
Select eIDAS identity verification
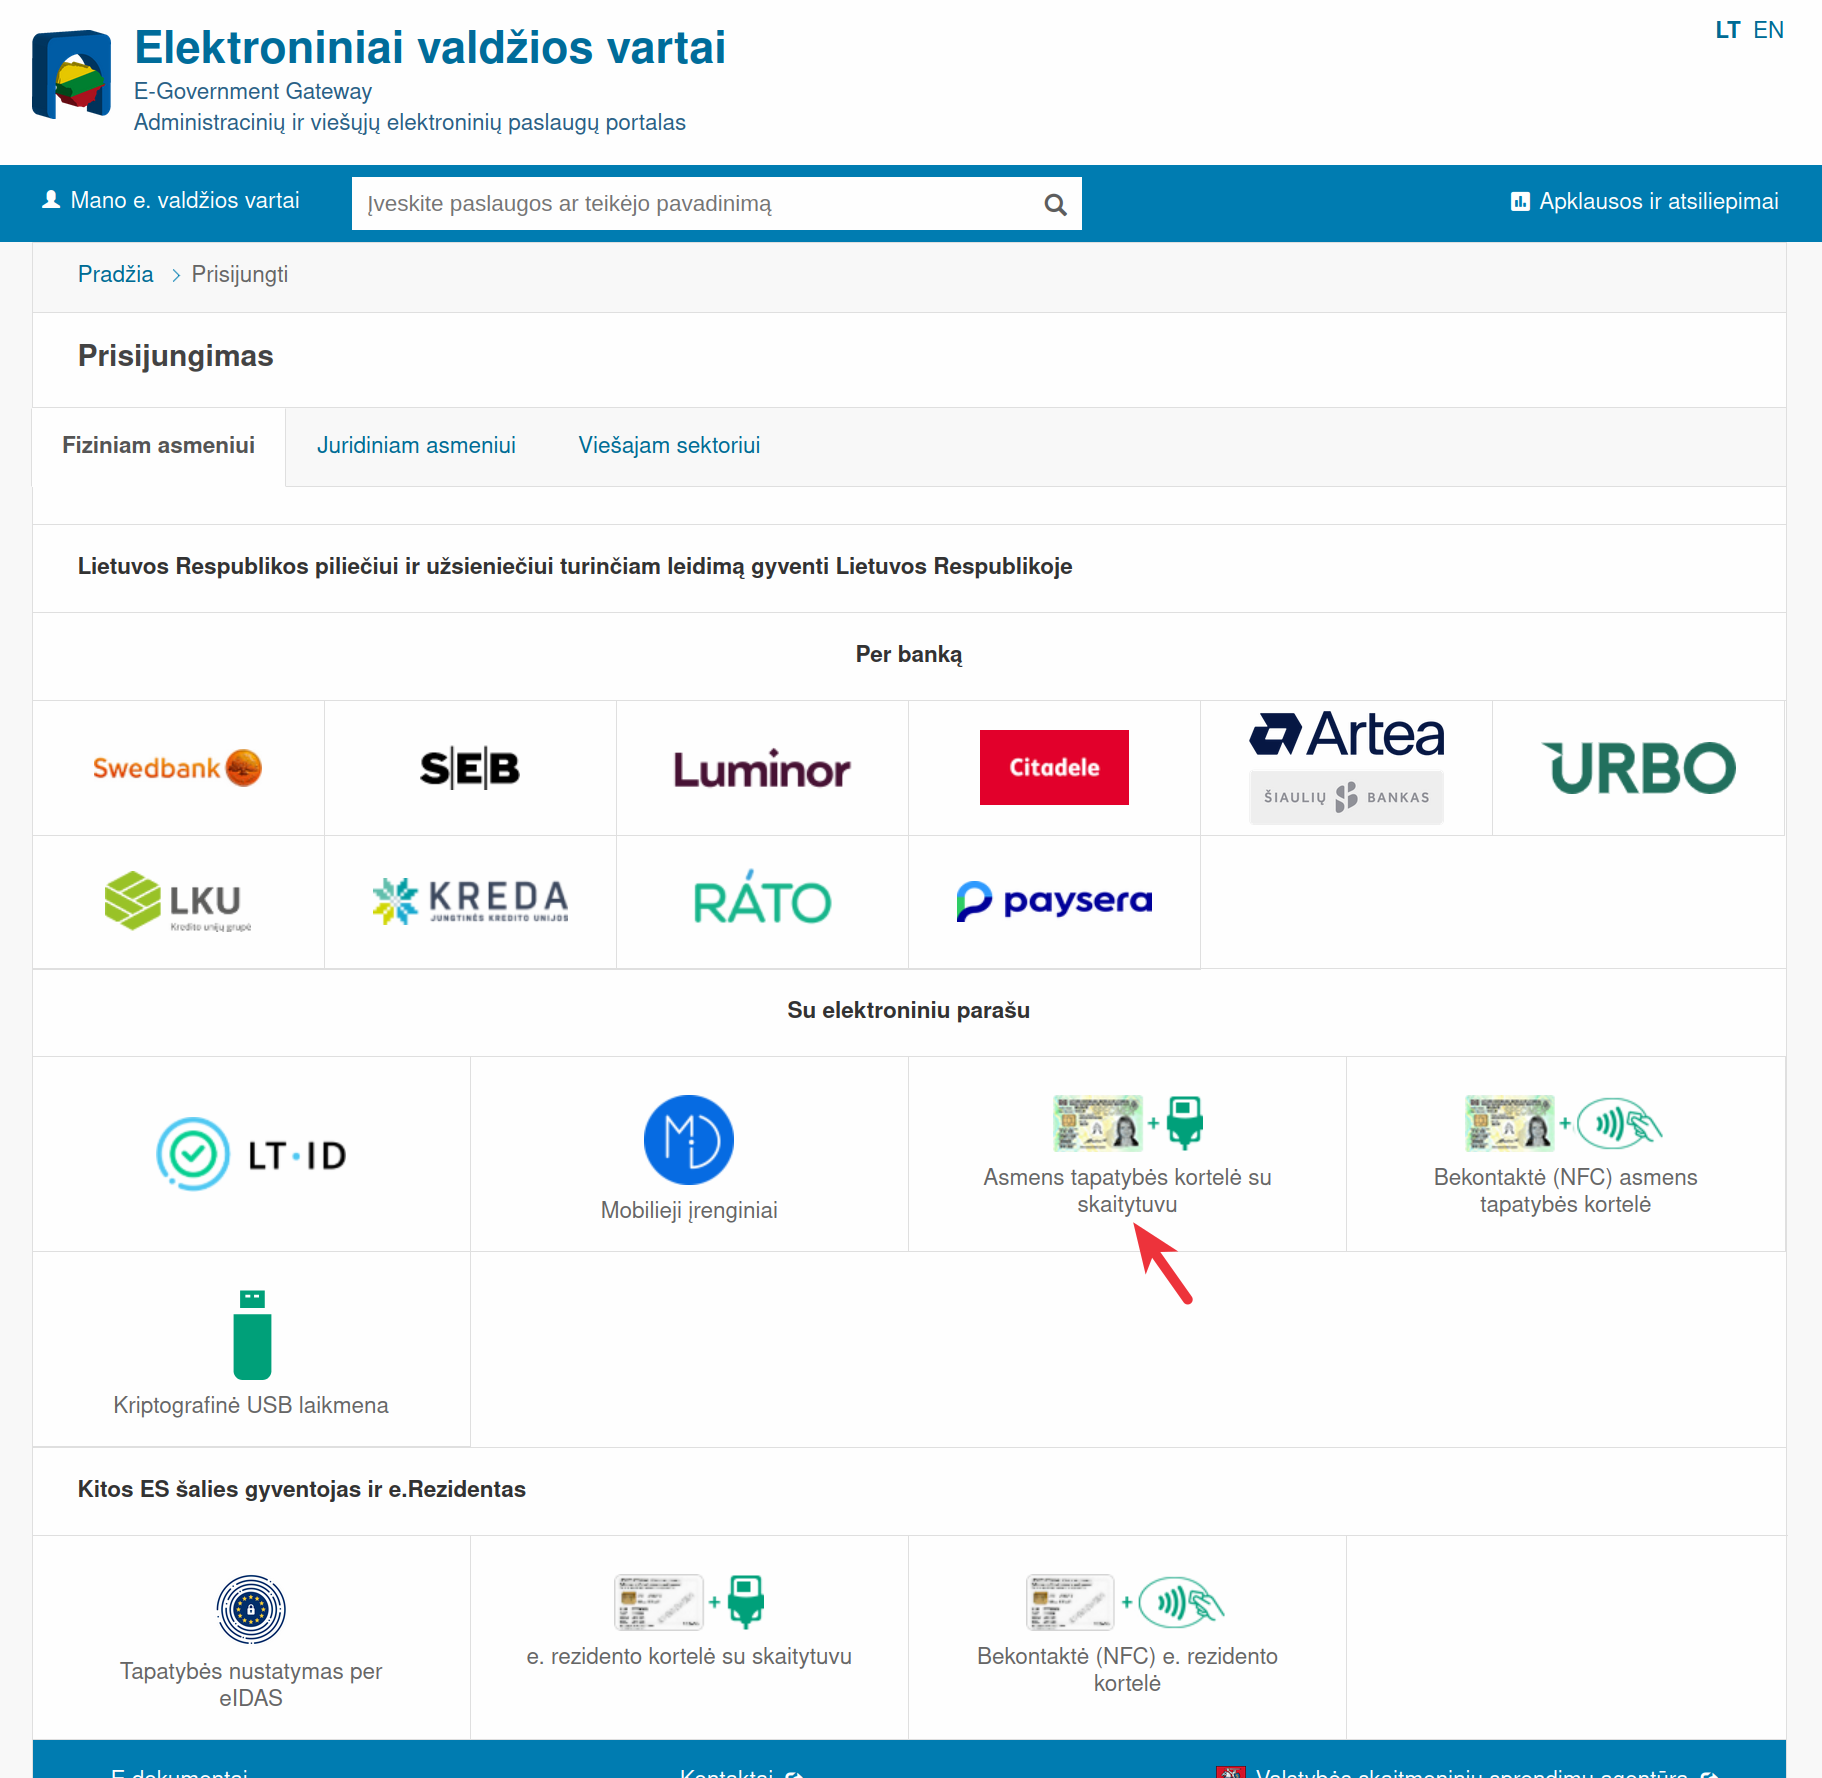tap(251, 1638)
